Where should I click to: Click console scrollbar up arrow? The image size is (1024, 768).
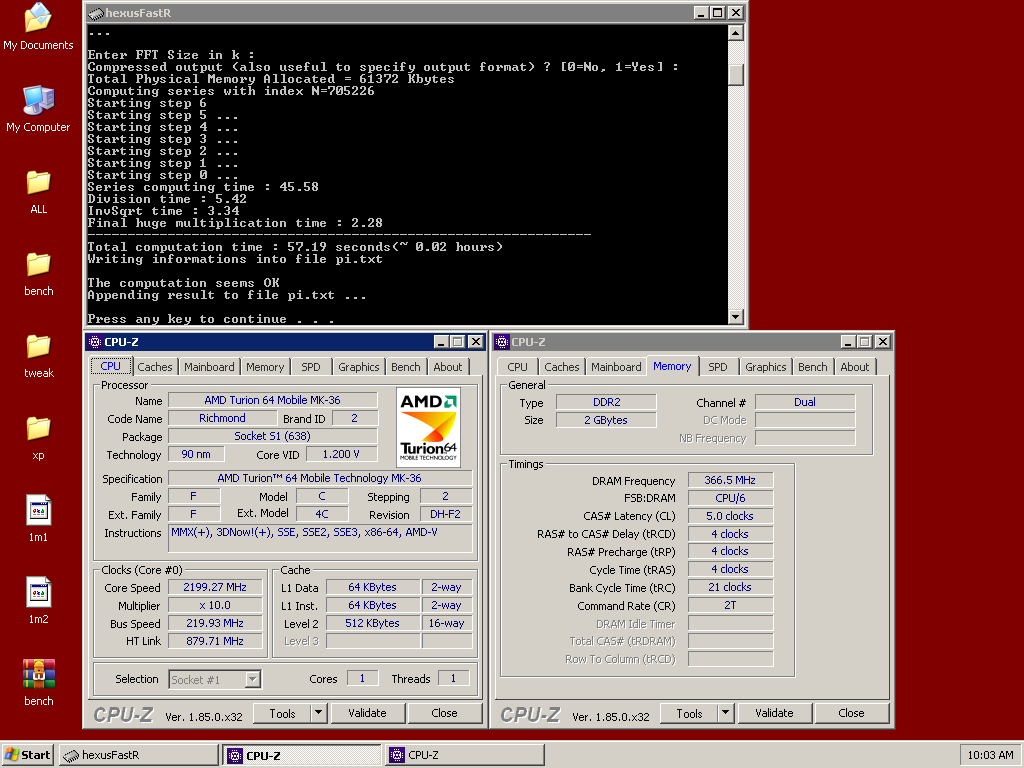tap(735, 33)
